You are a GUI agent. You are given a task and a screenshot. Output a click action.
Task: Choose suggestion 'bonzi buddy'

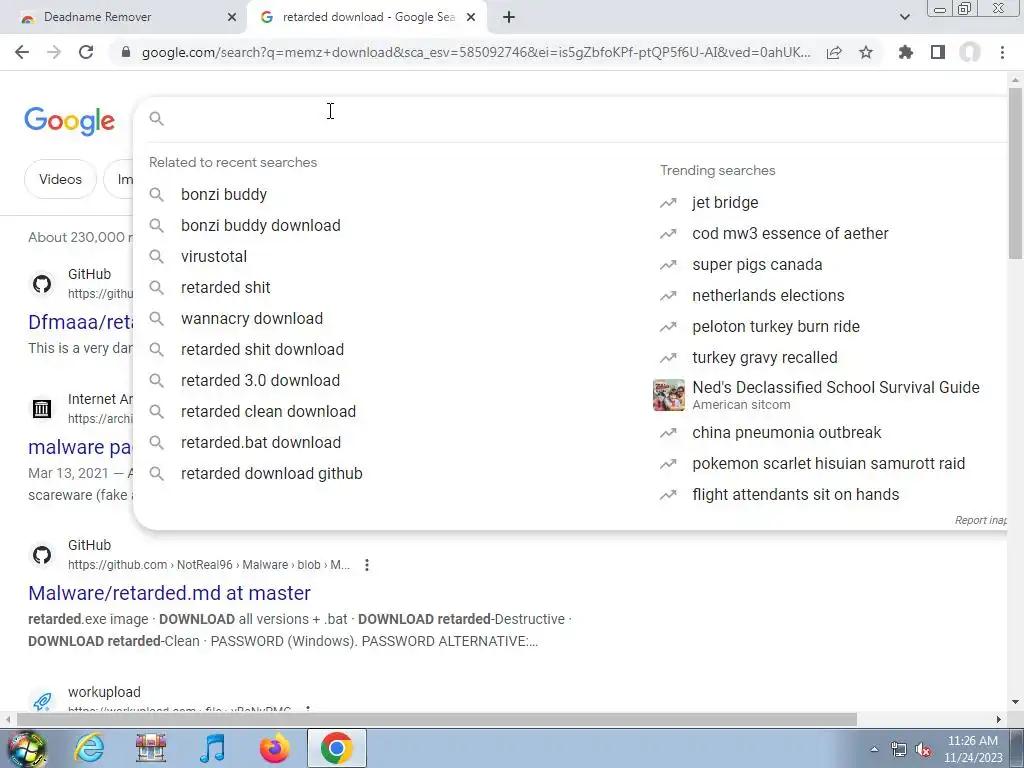tap(224, 195)
